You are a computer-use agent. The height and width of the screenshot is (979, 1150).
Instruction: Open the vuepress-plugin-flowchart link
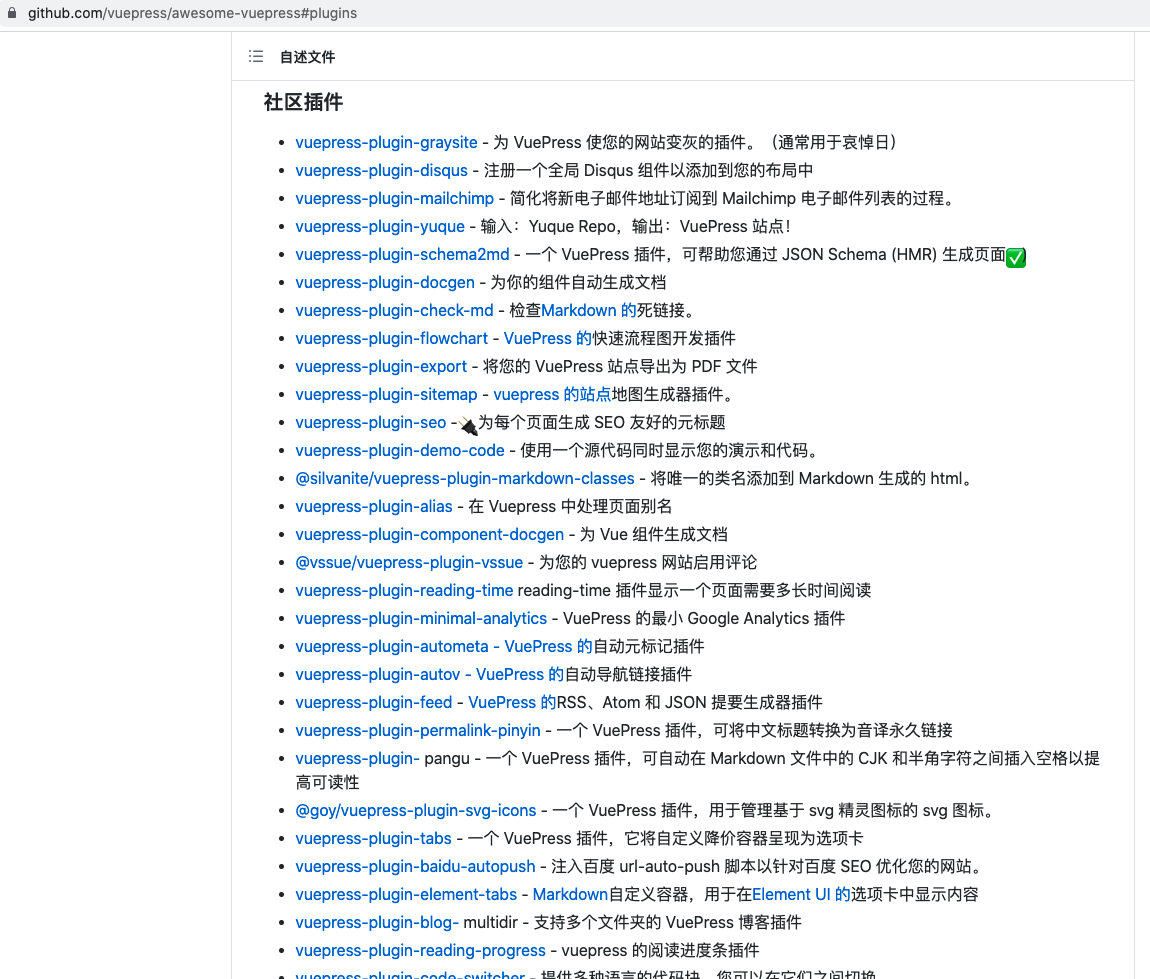[x=392, y=338]
